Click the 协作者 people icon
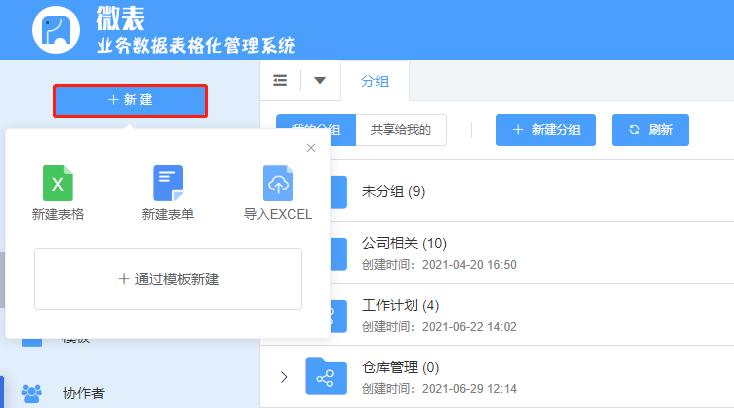The height and width of the screenshot is (408, 734). [x=32, y=393]
